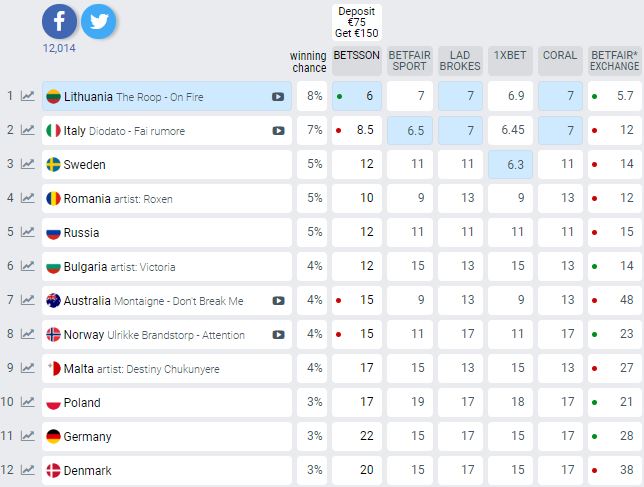Viewport: 644px width, 487px height.
Task: Play Italy's Fai rumore video
Action: point(278,131)
